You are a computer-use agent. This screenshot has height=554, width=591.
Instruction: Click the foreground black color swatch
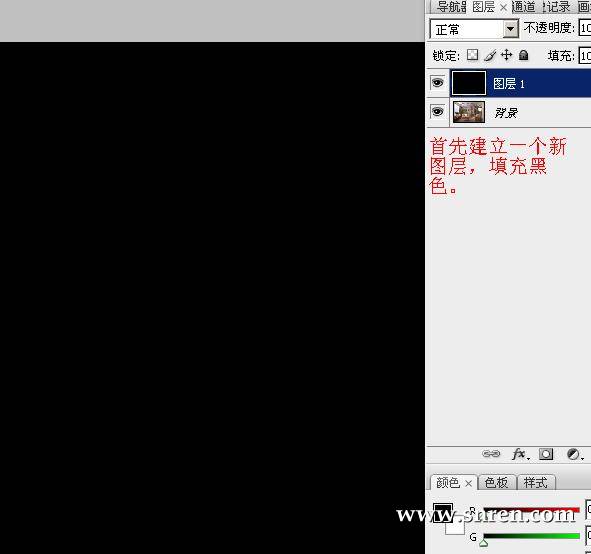click(x=442, y=513)
